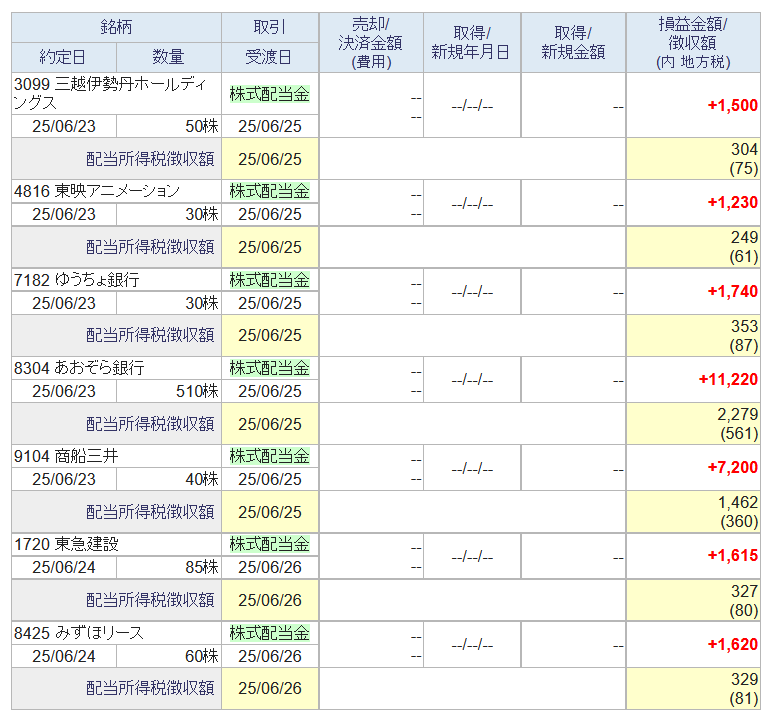
Task: Click the 取得/新規年月日 header
Action: coord(472,42)
